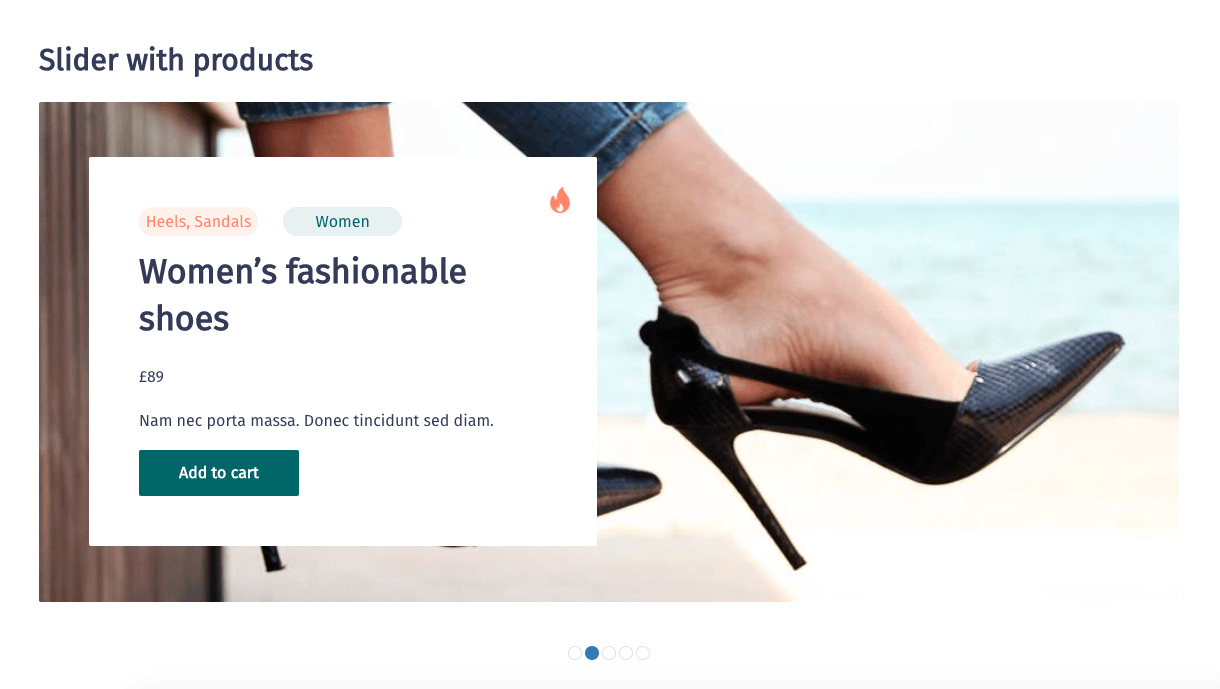
Task: Open the Heels category tag
Action: coord(166,222)
